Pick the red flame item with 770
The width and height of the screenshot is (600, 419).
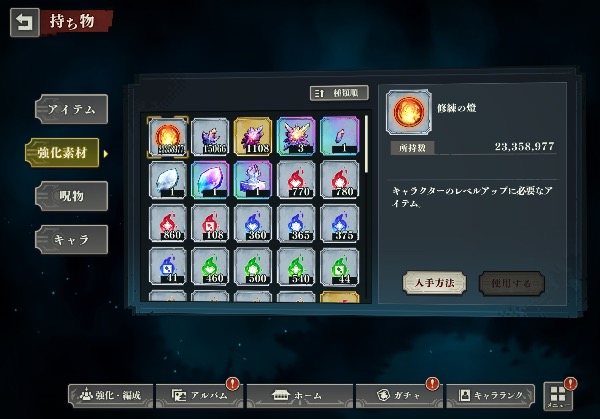[296, 180]
